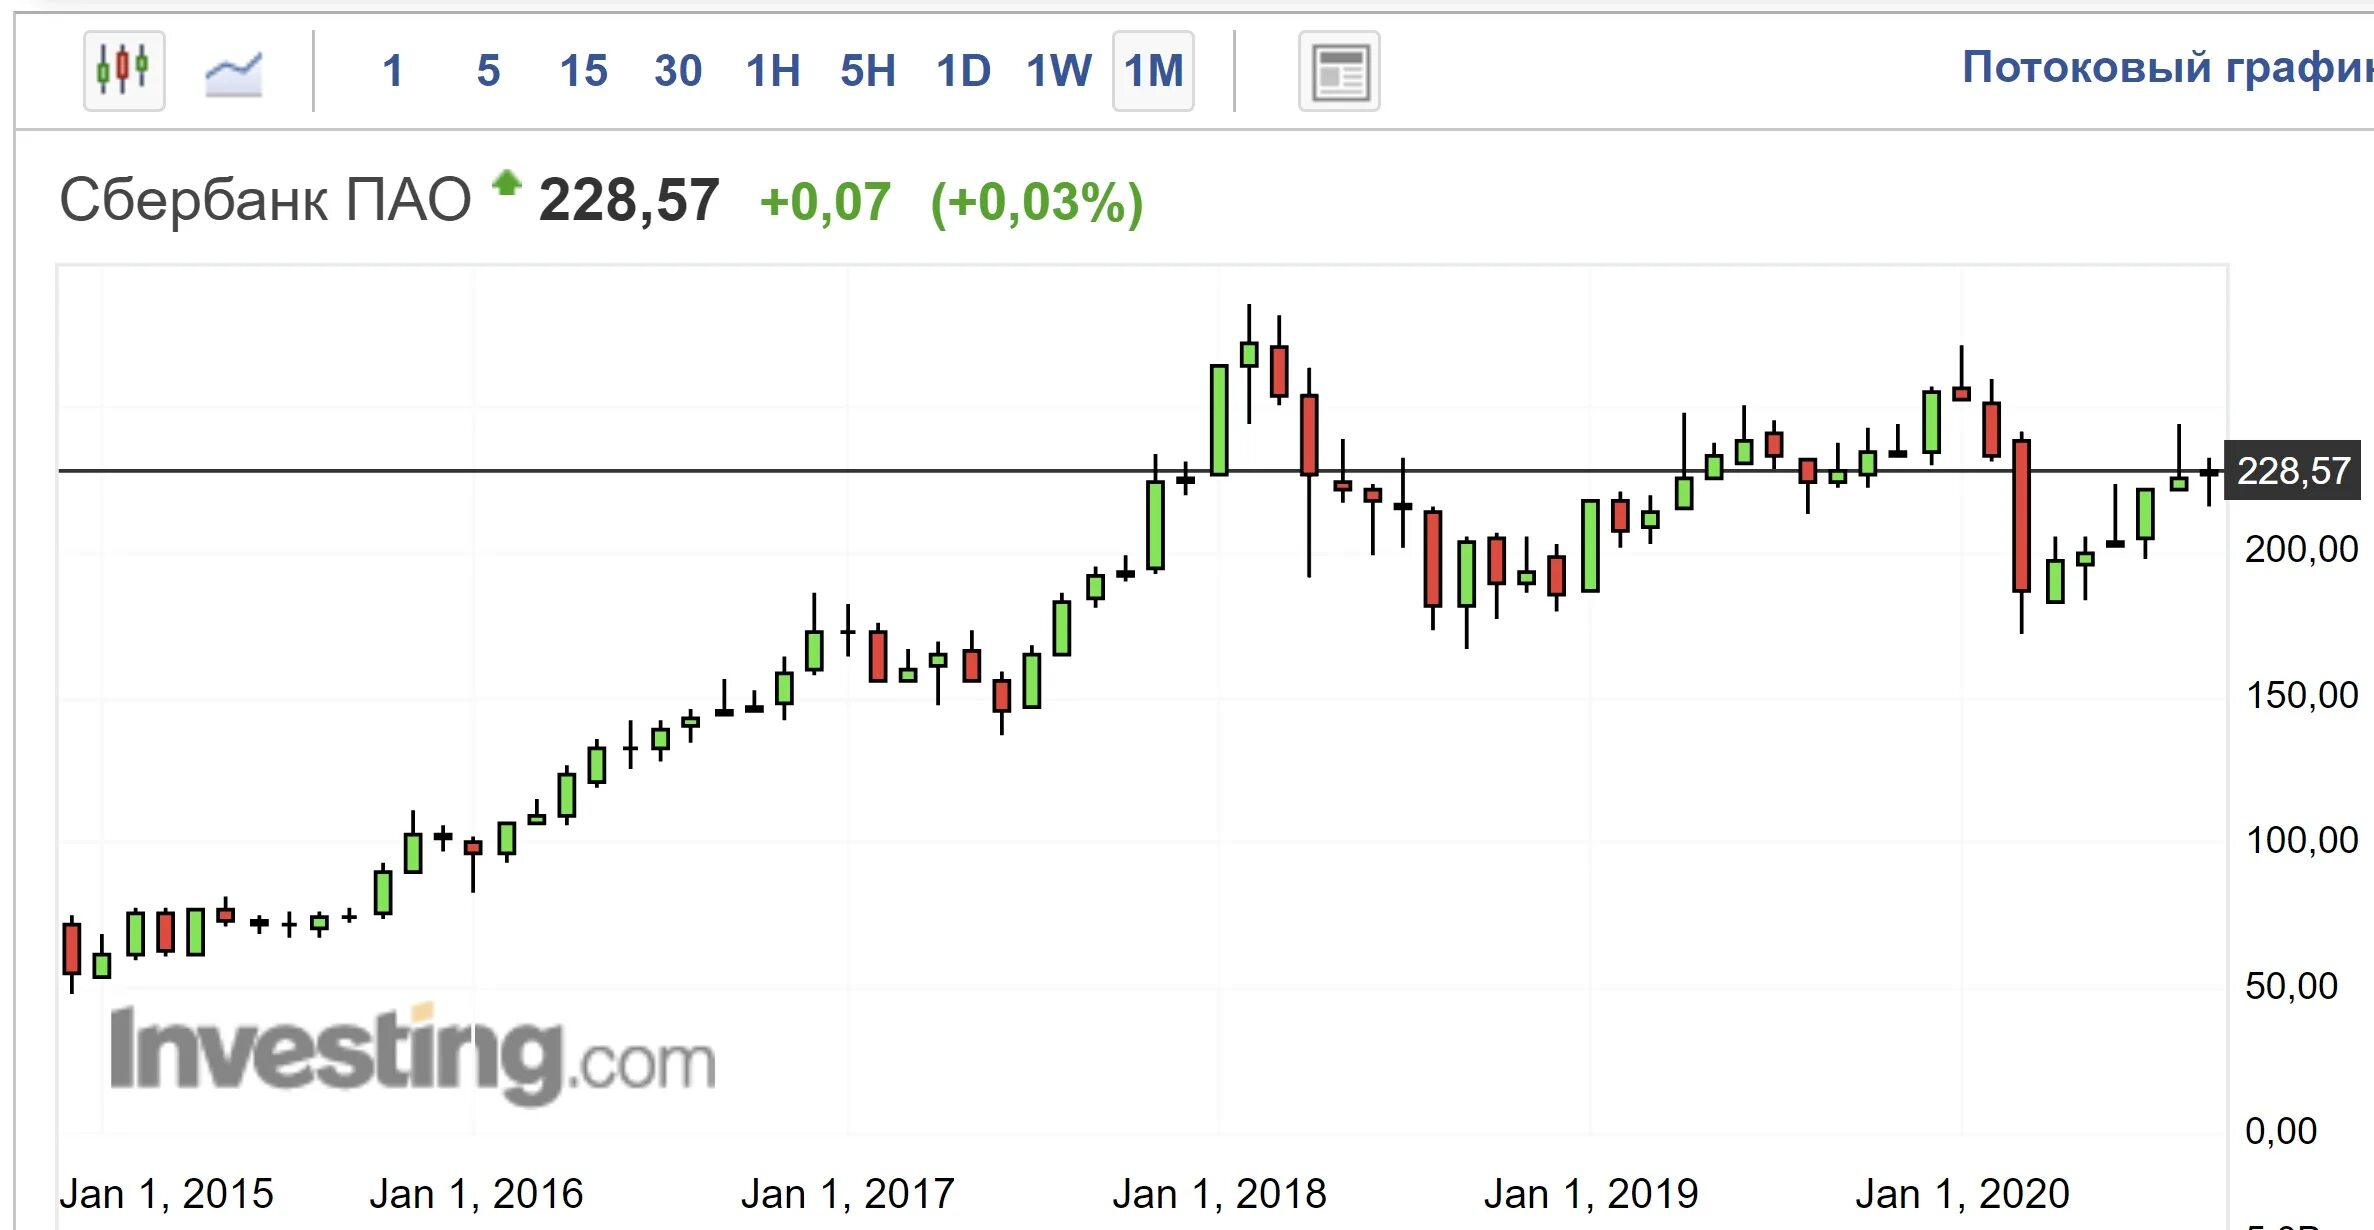Click the +0,07 change value
This screenshot has width=2374, height=1230.
coord(825,202)
